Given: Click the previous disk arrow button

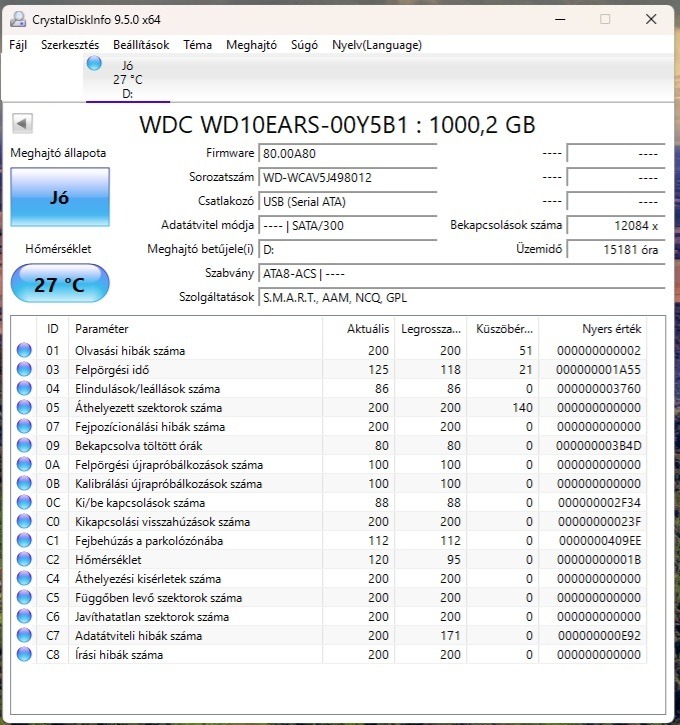Looking at the screenshot, I should [22, 123].
